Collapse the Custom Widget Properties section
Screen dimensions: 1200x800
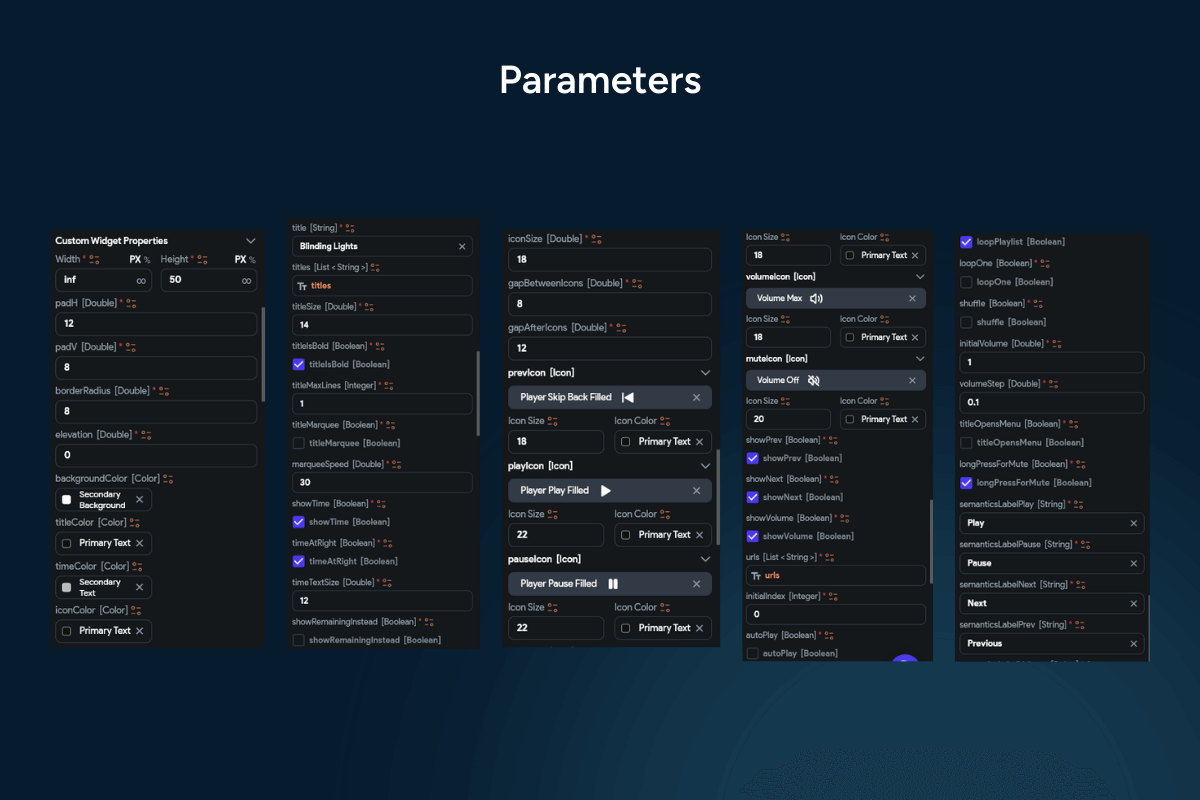click(x=250, y=241)
